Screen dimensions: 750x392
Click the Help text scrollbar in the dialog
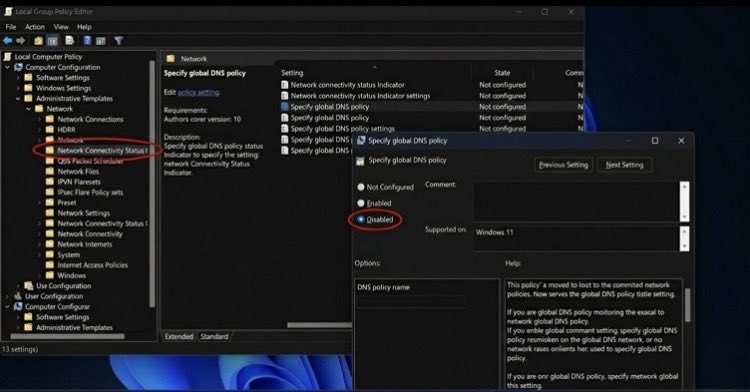click(687, 306)
